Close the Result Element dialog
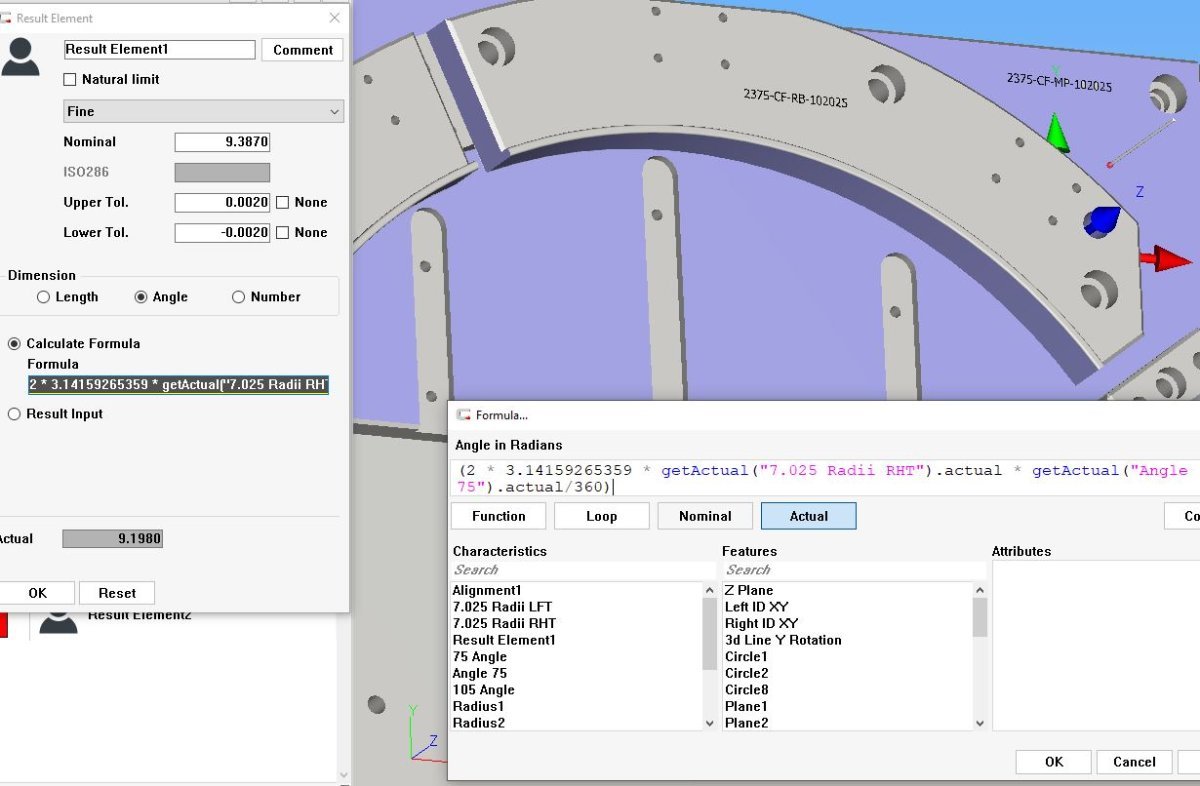Screen dimensions: 1200x786 pos(334,18)
